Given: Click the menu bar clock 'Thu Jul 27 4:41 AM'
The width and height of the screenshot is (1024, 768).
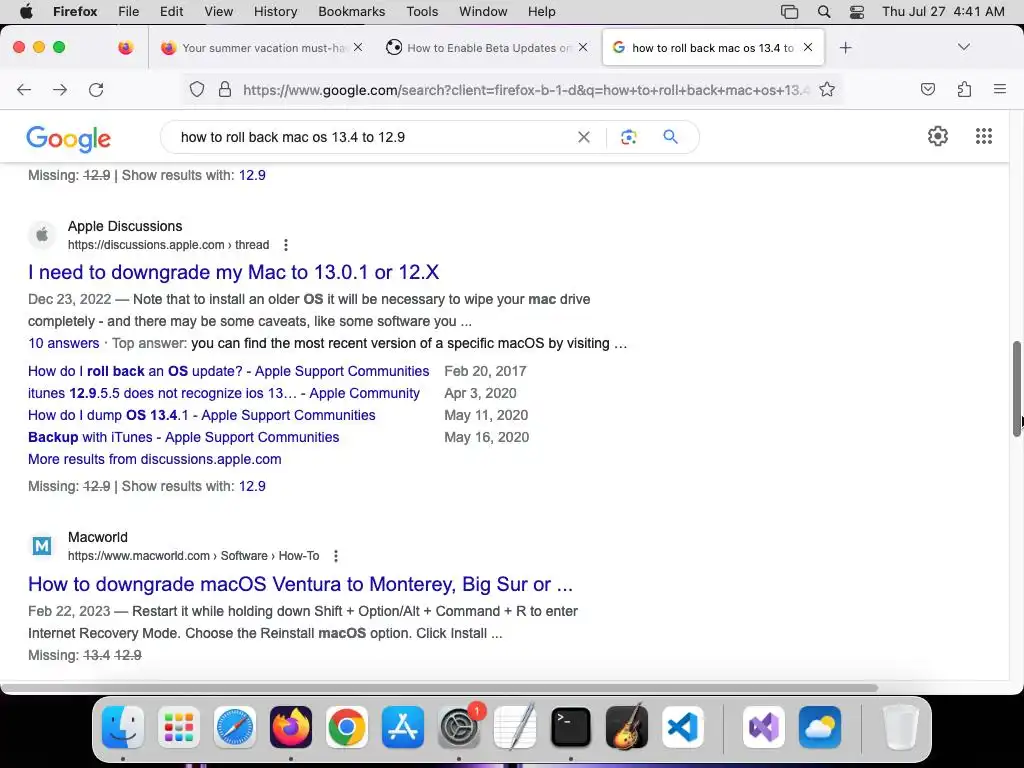Looking at the screenshot, I should coord(943,11).
